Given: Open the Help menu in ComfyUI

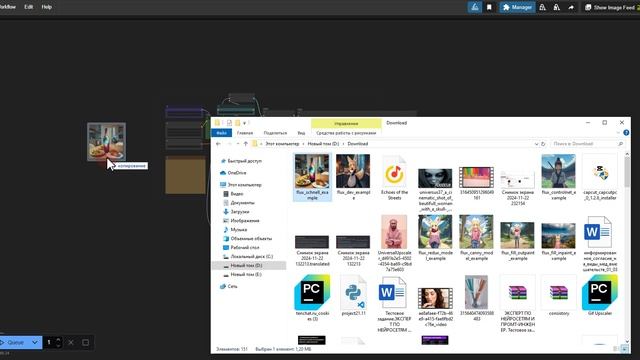Looking at the screenshot, I should click(47, 7).
